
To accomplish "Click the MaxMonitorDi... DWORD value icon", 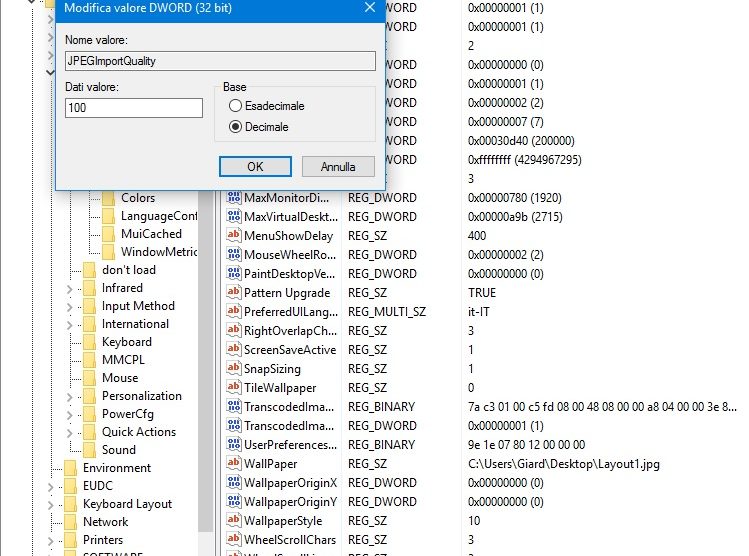I will [x=234, y=197].
